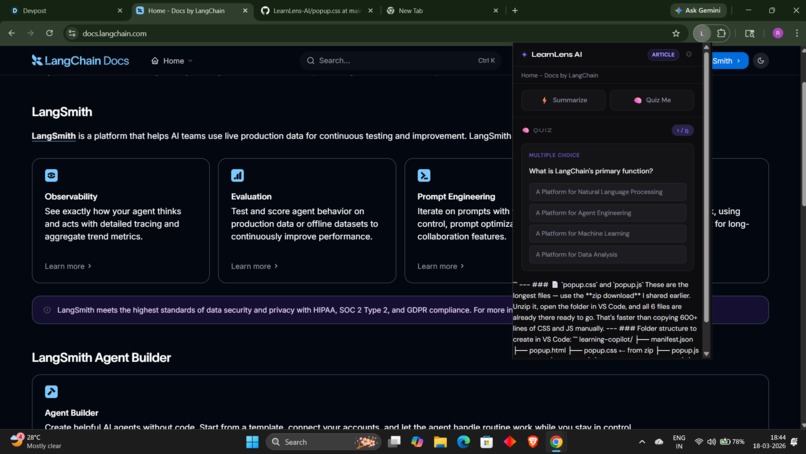Close the Devpost tab
The height and width of the screenshot is (454, 806).
[x=120, y=10]
